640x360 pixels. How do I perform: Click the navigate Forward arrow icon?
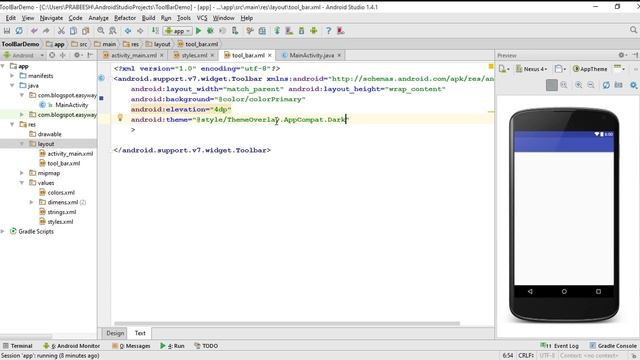pos(140,31)
